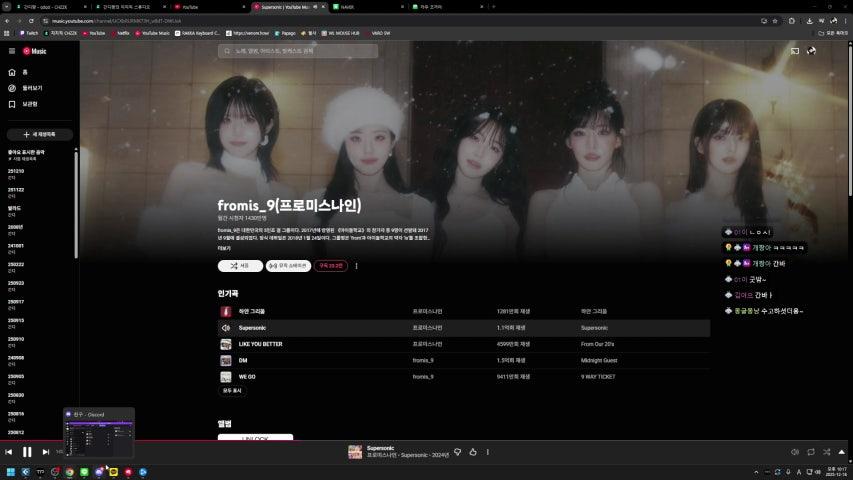Open the Twitch bookmark
853x480 pixels.
[x=29, y=33]
